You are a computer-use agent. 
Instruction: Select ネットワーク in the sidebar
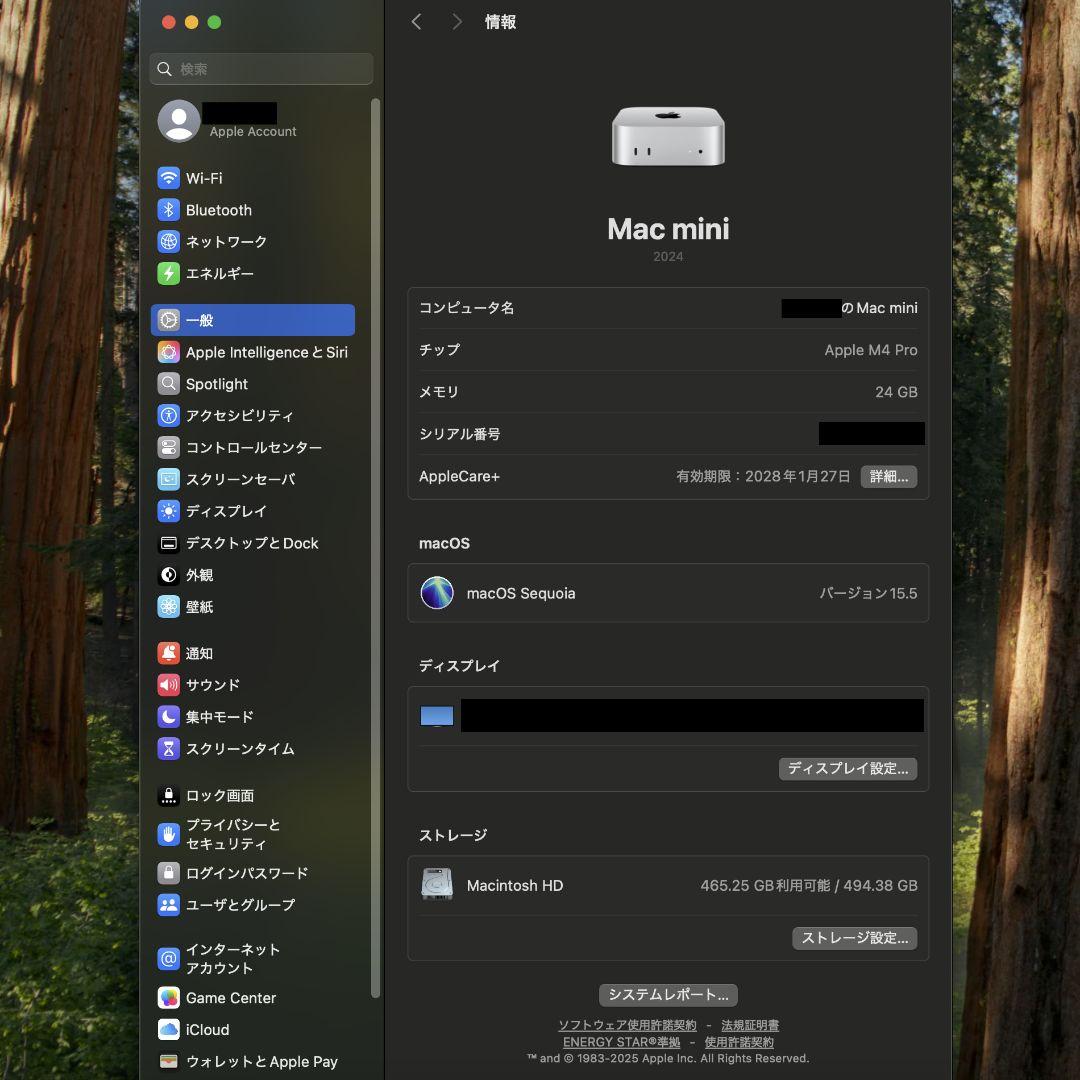226,241
